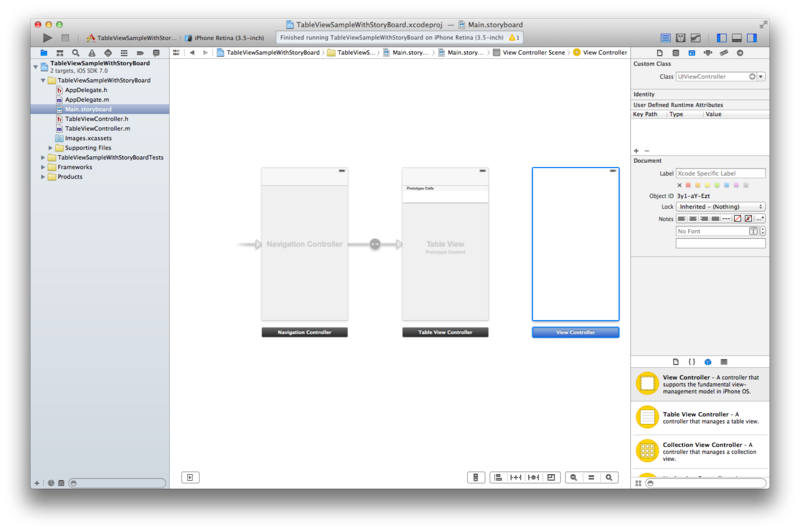Show File Template library tab
Screen dimensions: 800x531
676,362
